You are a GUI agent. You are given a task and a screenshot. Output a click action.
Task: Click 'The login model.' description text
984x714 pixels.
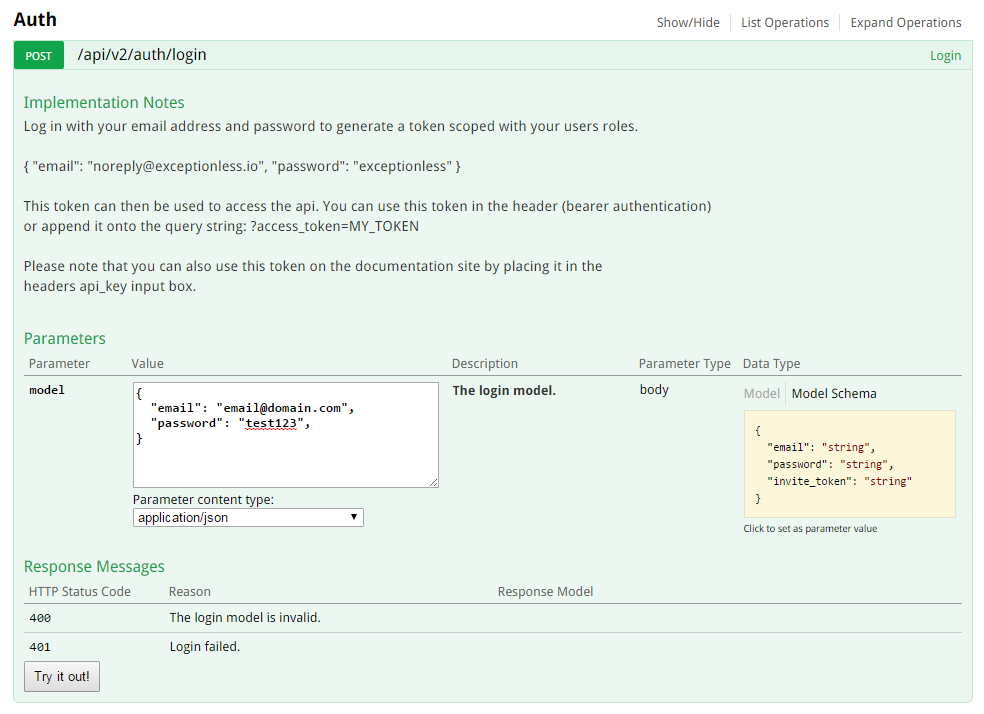click(504, 390)
